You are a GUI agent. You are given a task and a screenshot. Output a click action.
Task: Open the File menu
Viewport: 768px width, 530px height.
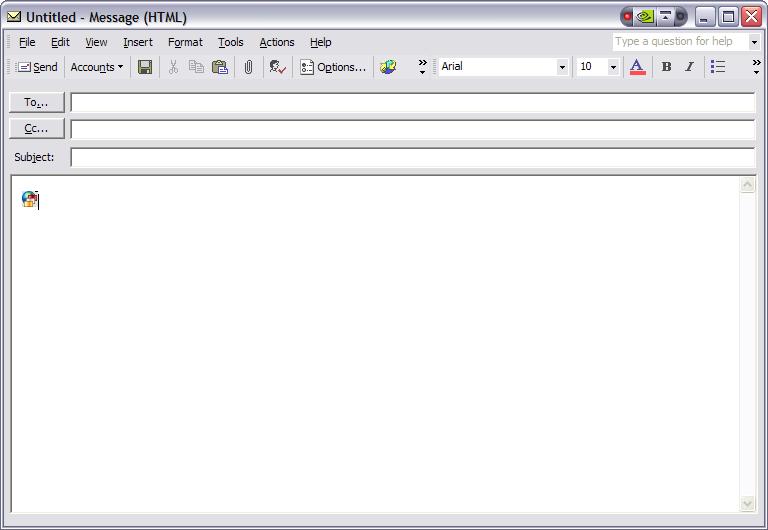pos(27,43)
